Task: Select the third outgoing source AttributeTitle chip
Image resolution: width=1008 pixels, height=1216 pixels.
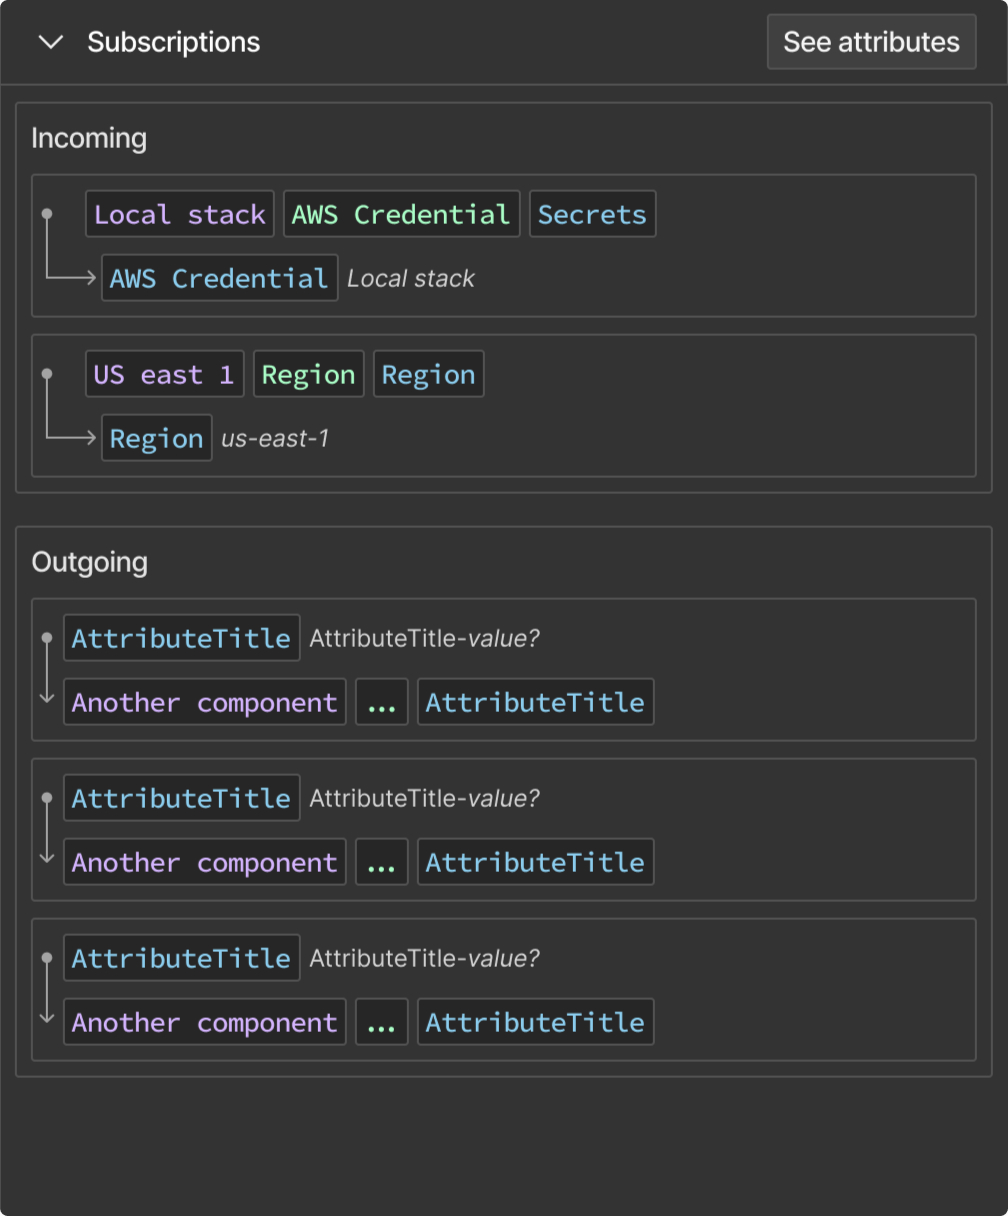Action: [x=181, y=958]
